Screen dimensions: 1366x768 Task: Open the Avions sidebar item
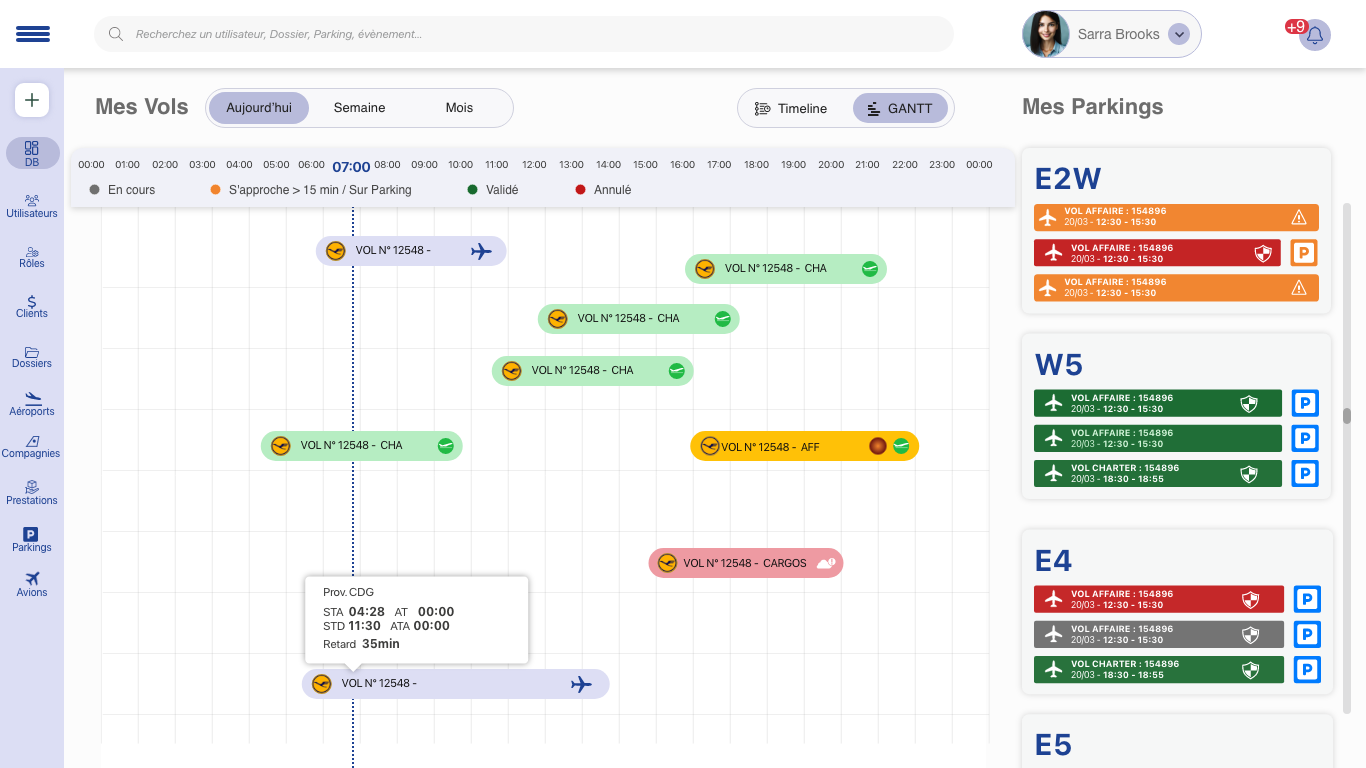click(x=32, y=585)
